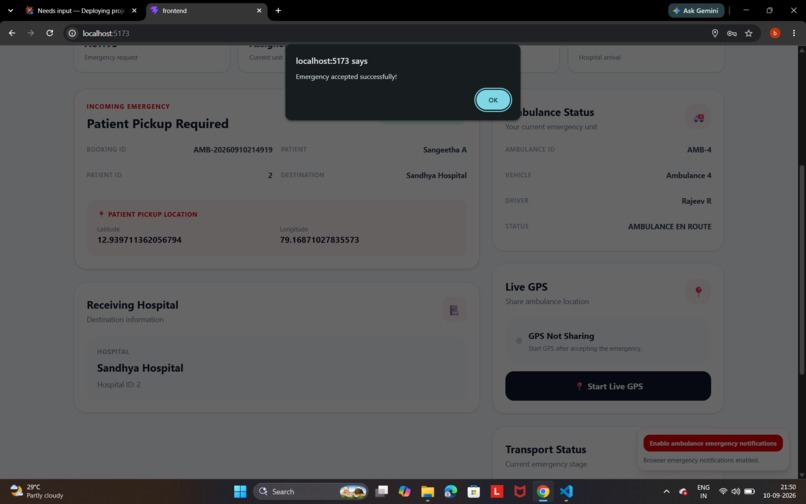The image size is (806, 504).
Task: Click vehicle value Ambulance 4
Action: (x=688, y=175)
